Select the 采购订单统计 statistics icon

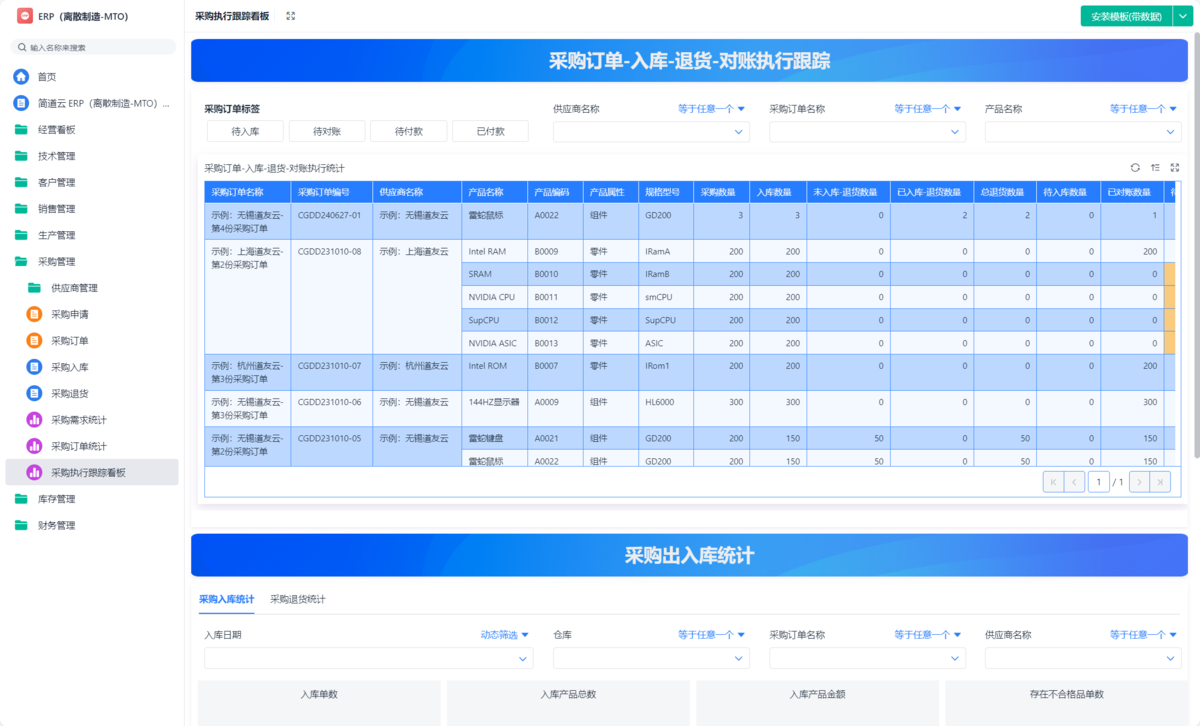click(33, 446)
